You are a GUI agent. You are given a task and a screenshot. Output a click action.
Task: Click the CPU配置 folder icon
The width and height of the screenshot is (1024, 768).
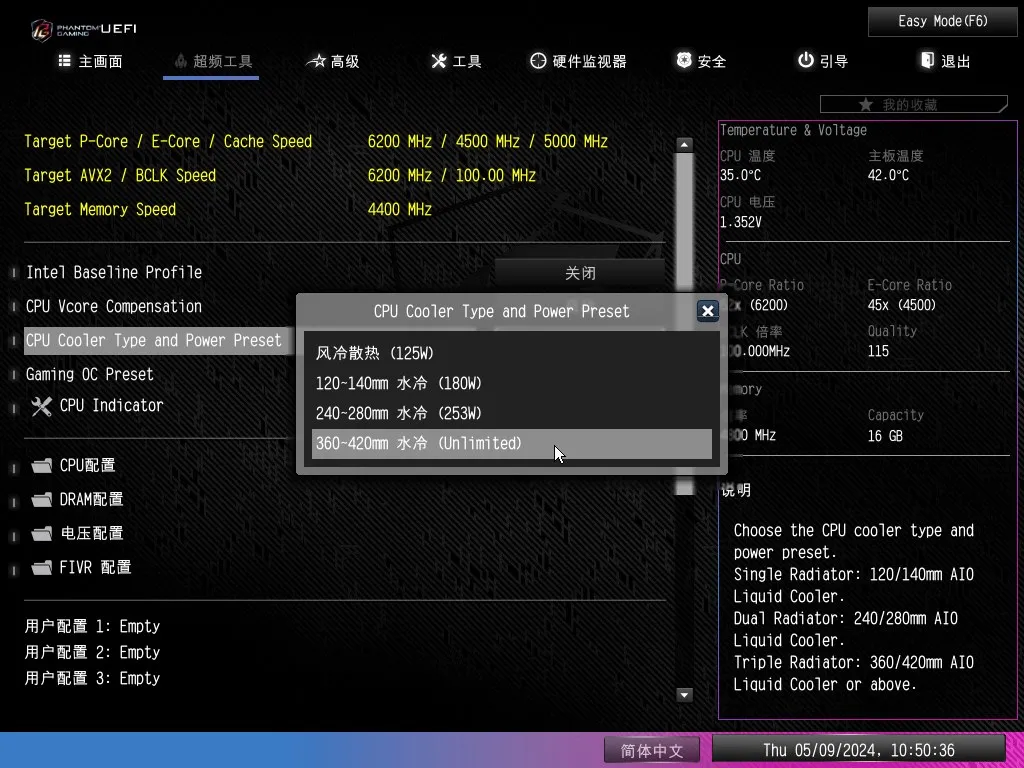(42, 466)
